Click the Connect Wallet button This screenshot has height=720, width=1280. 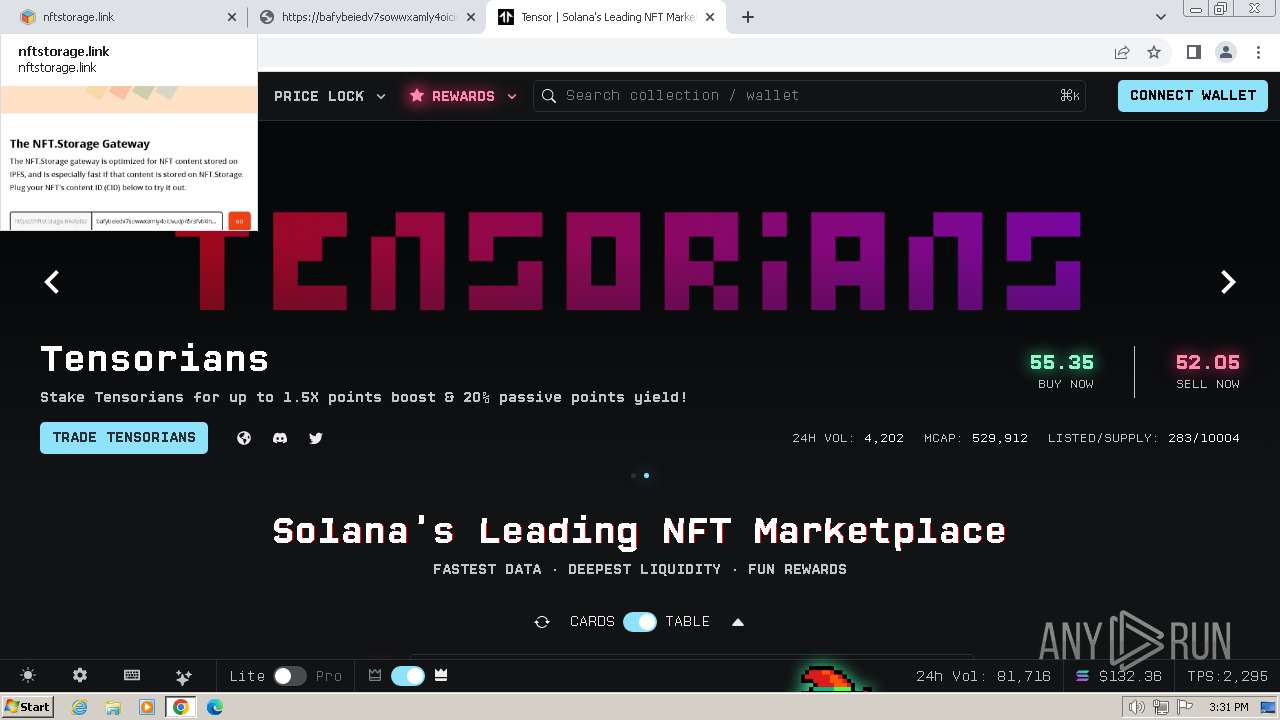pyautogui.click(x=1193, y=96)
